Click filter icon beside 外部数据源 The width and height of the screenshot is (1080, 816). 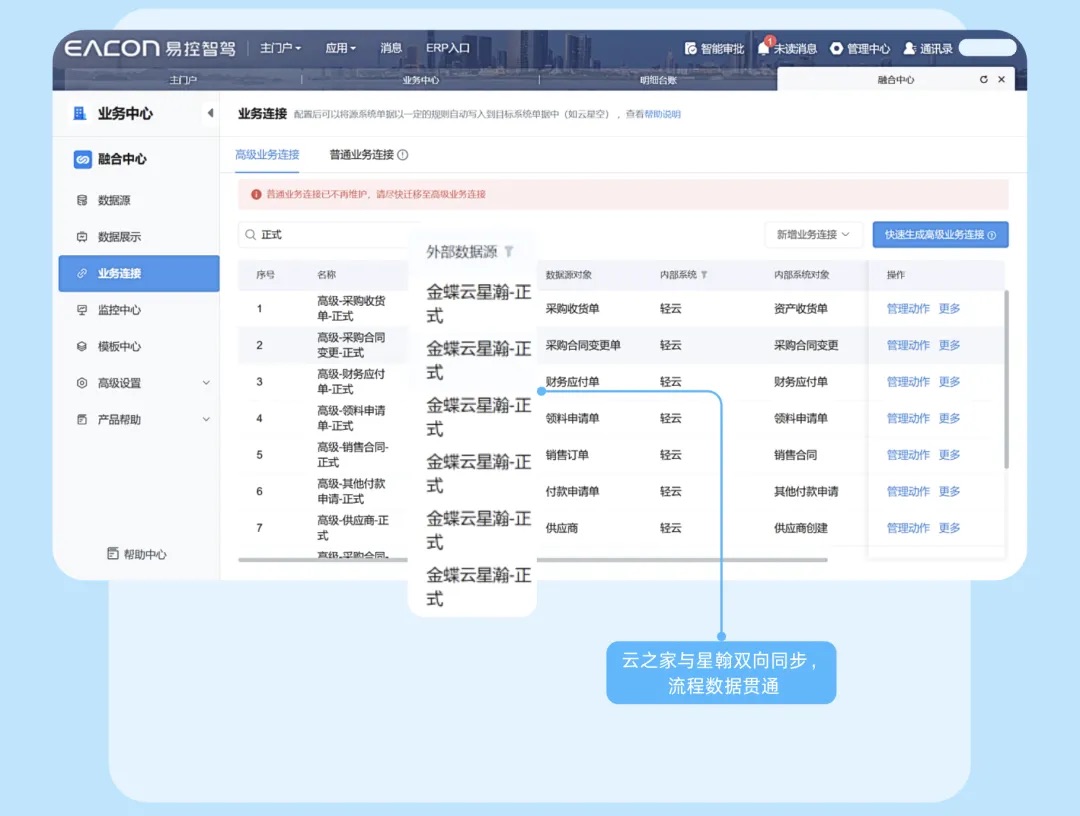point(509,252)
